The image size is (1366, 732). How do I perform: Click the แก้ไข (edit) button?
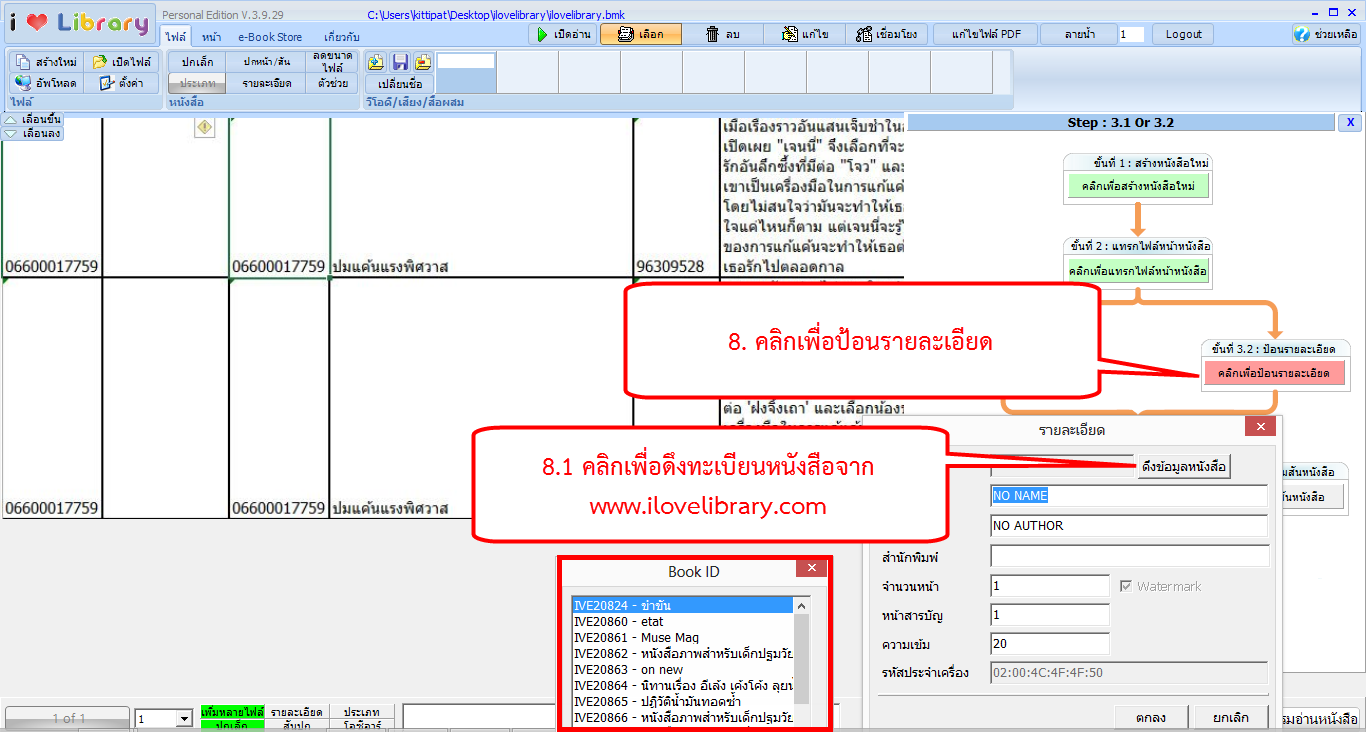[805, 34]
